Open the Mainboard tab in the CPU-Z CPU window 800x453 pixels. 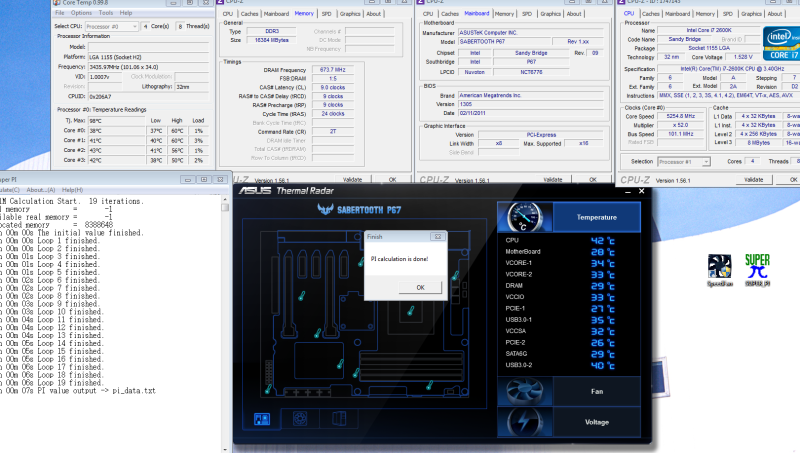tap(678, 14)
